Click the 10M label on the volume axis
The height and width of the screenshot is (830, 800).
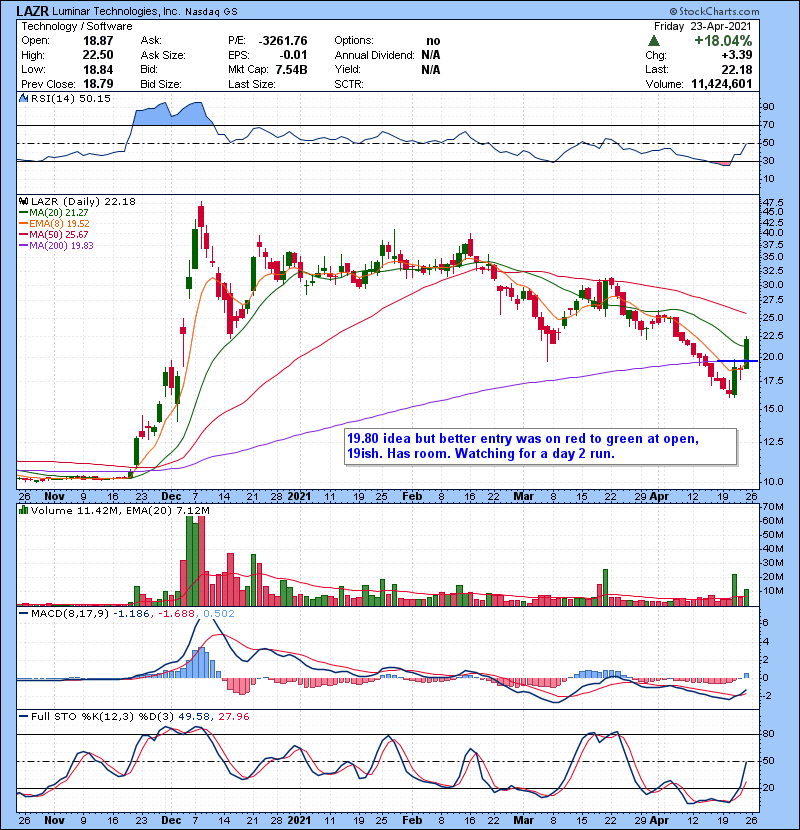(773, 591)
